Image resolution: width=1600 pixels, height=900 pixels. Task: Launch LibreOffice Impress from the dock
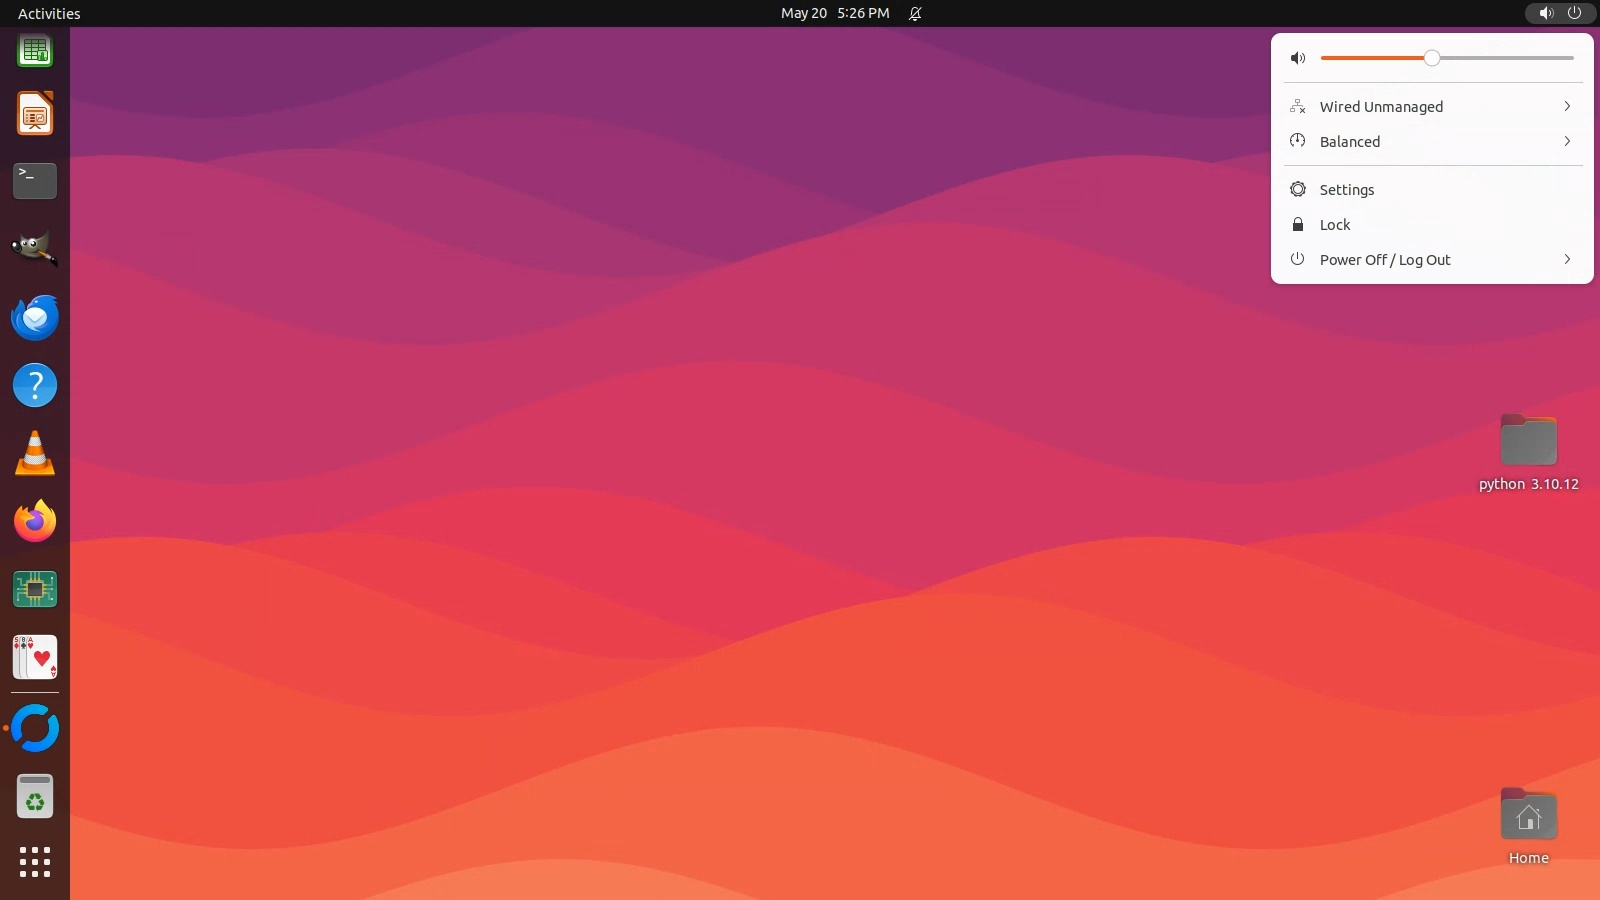(35, 114)
